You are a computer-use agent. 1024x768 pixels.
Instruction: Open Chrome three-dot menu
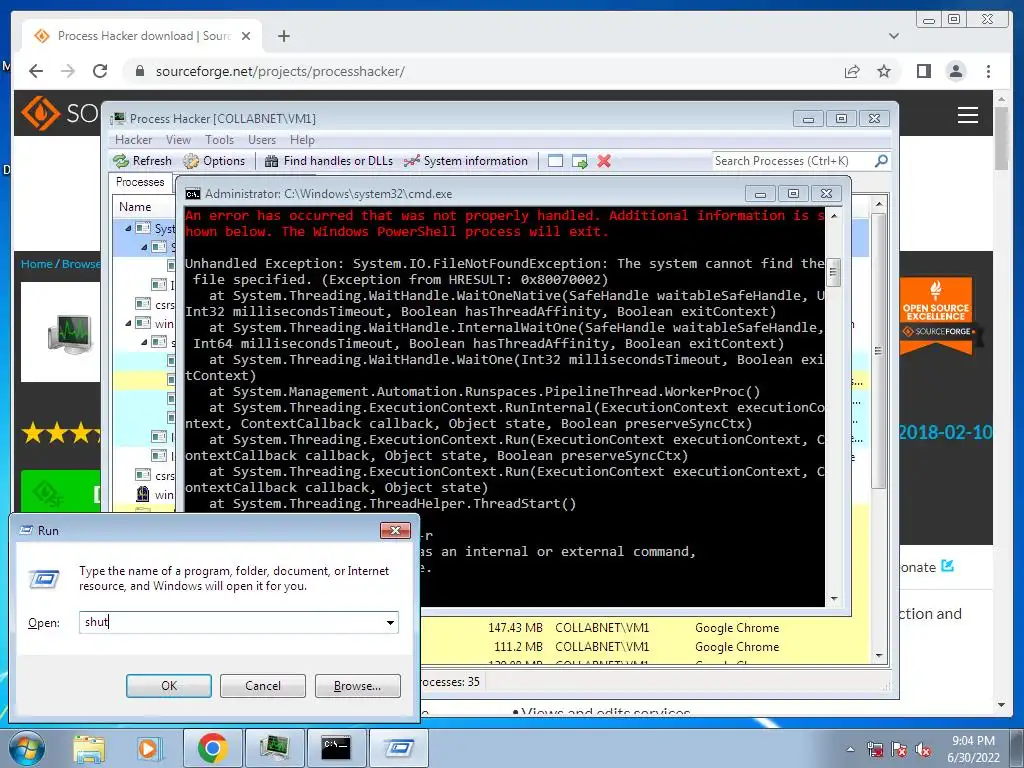click(988, 71)
